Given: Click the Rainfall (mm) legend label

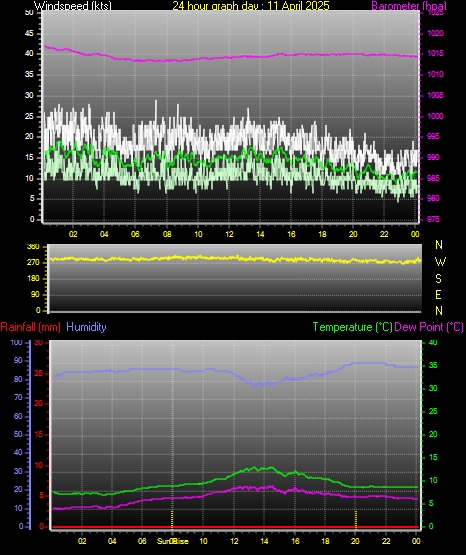Looking at the screenshot, I should click(x=30, y=327).
